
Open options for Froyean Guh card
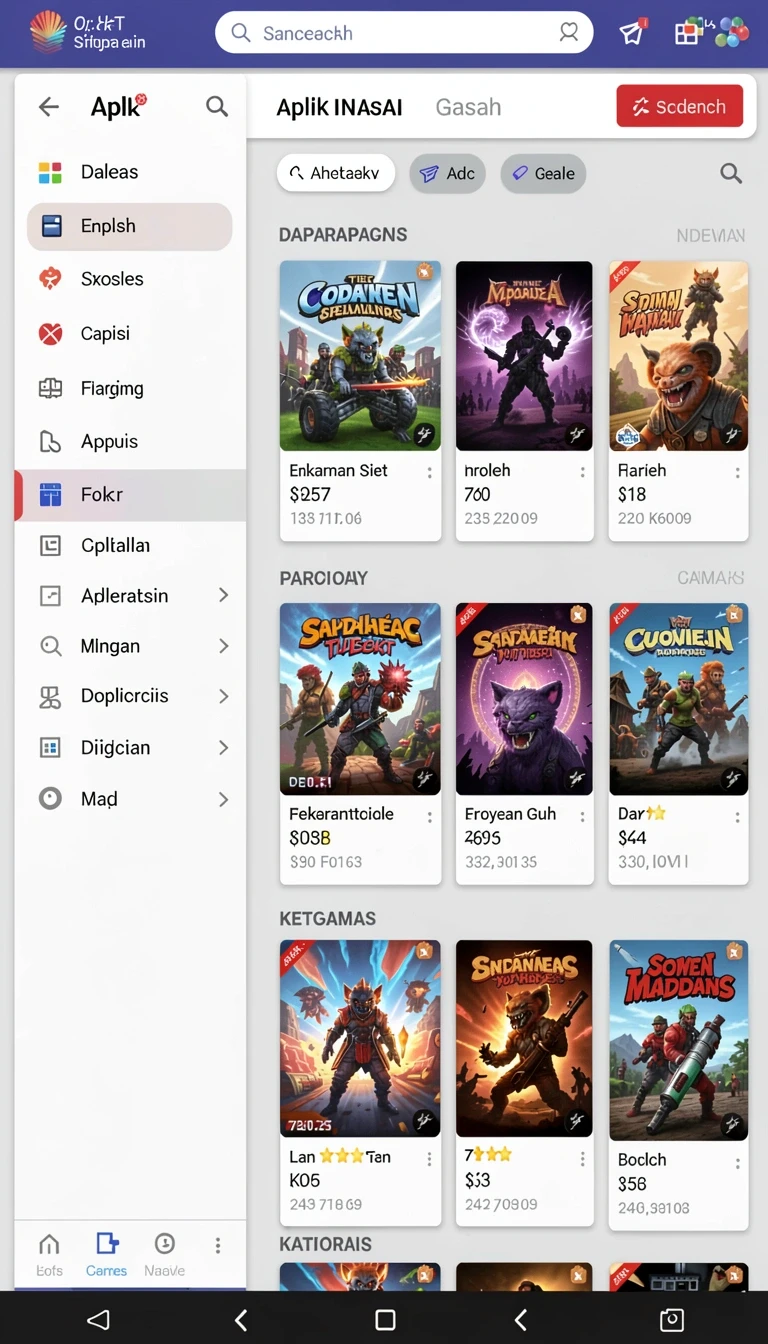click(x=582, y=816)
